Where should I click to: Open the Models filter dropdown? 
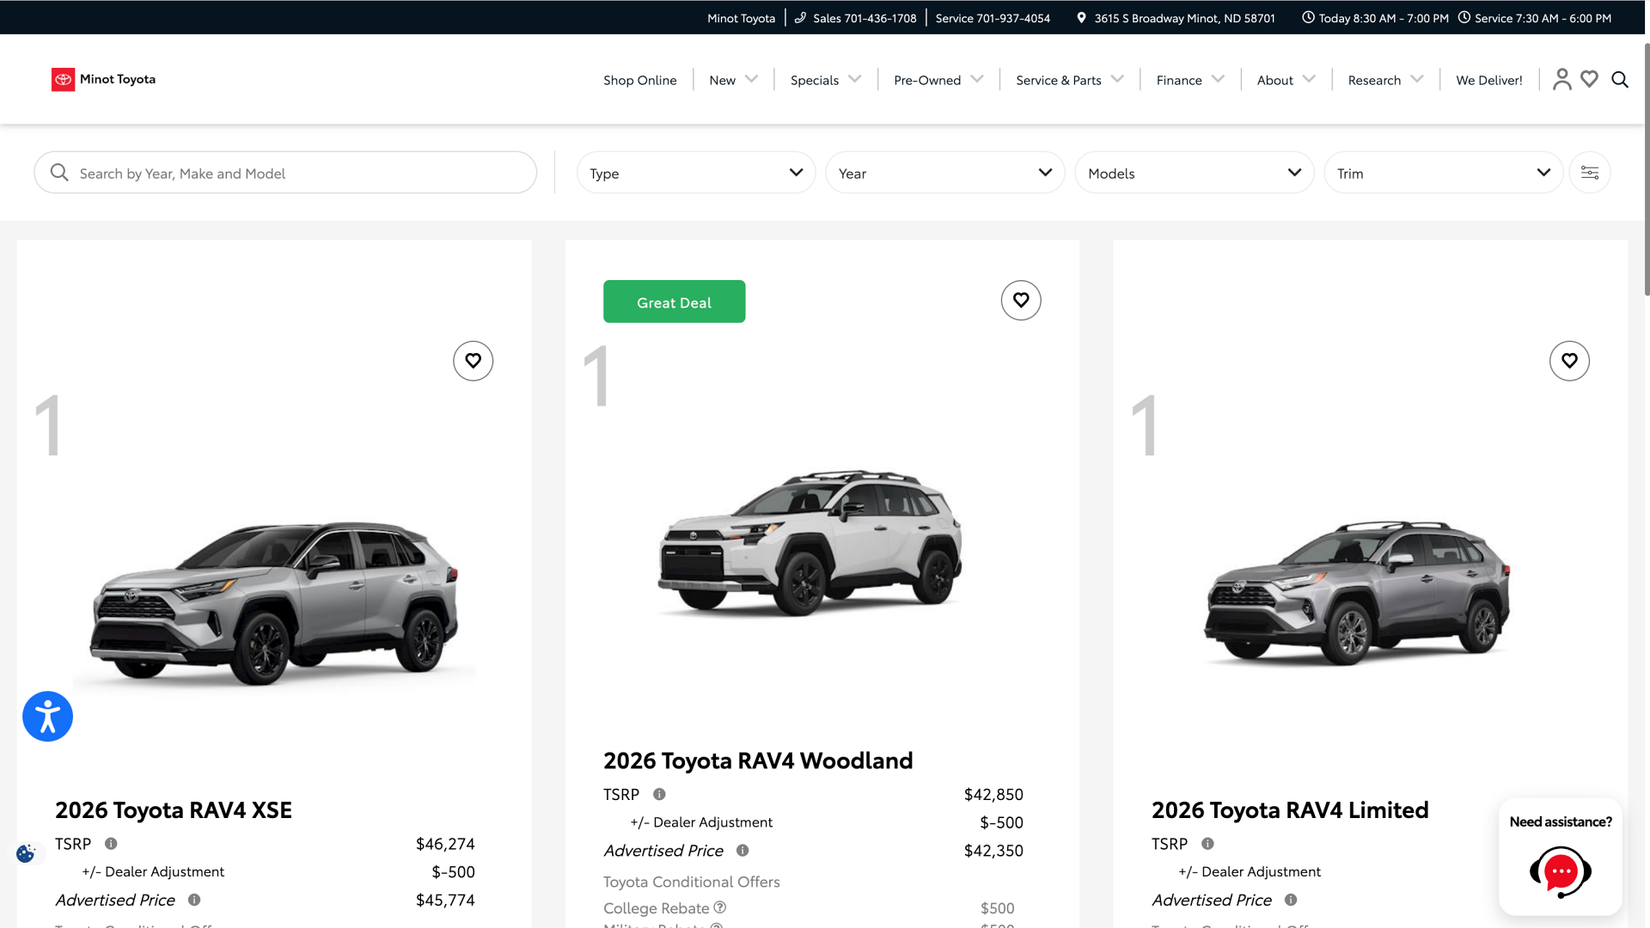[1194, 173]
